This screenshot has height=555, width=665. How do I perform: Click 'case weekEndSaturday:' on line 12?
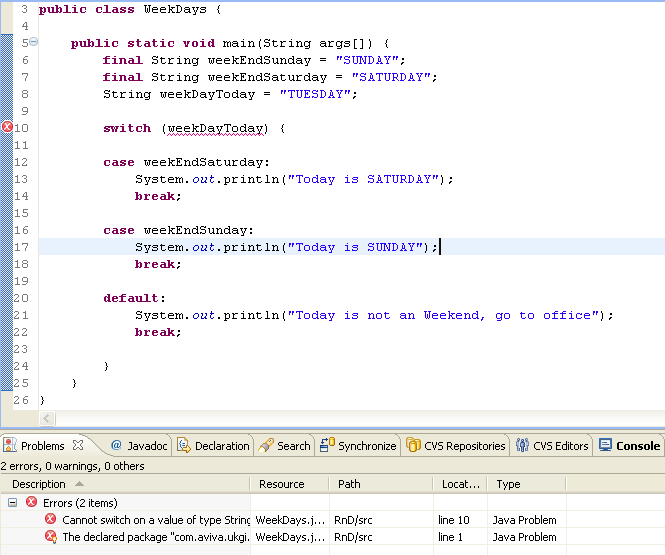186,162
